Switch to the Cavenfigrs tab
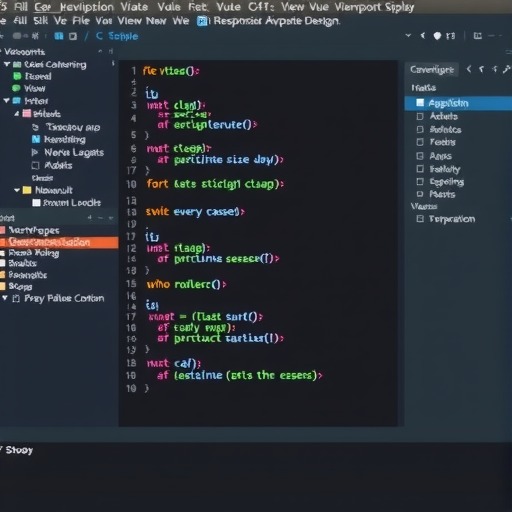Viewport: 512px width, 512px height. coord(432,69)
